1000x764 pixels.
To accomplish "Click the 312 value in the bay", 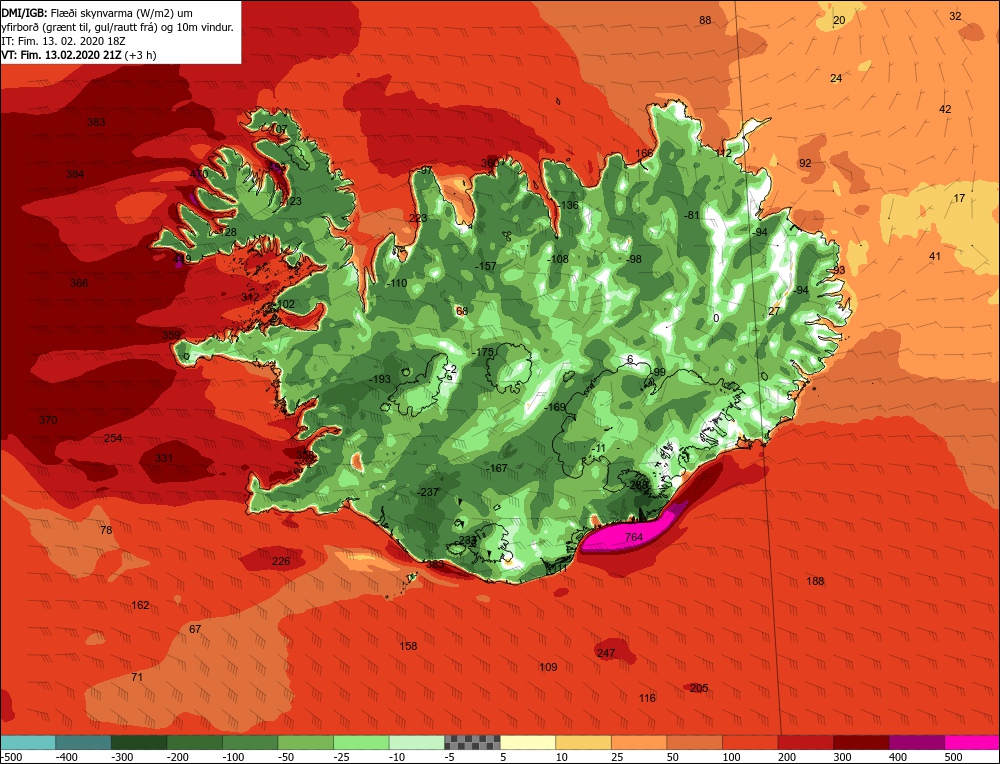I will click(250, 297).
